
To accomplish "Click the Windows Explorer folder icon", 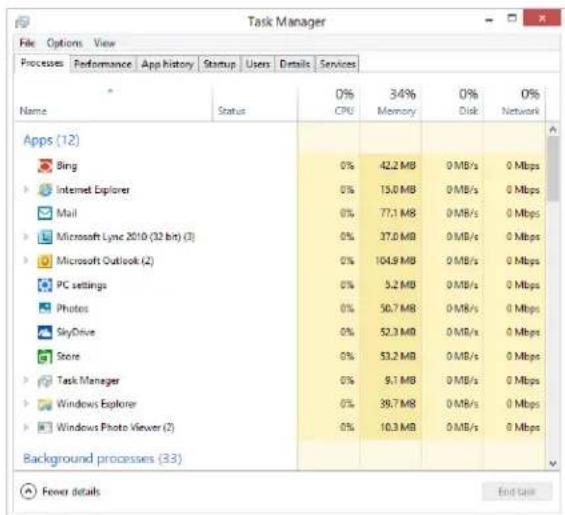I will (x=45, y=404).
